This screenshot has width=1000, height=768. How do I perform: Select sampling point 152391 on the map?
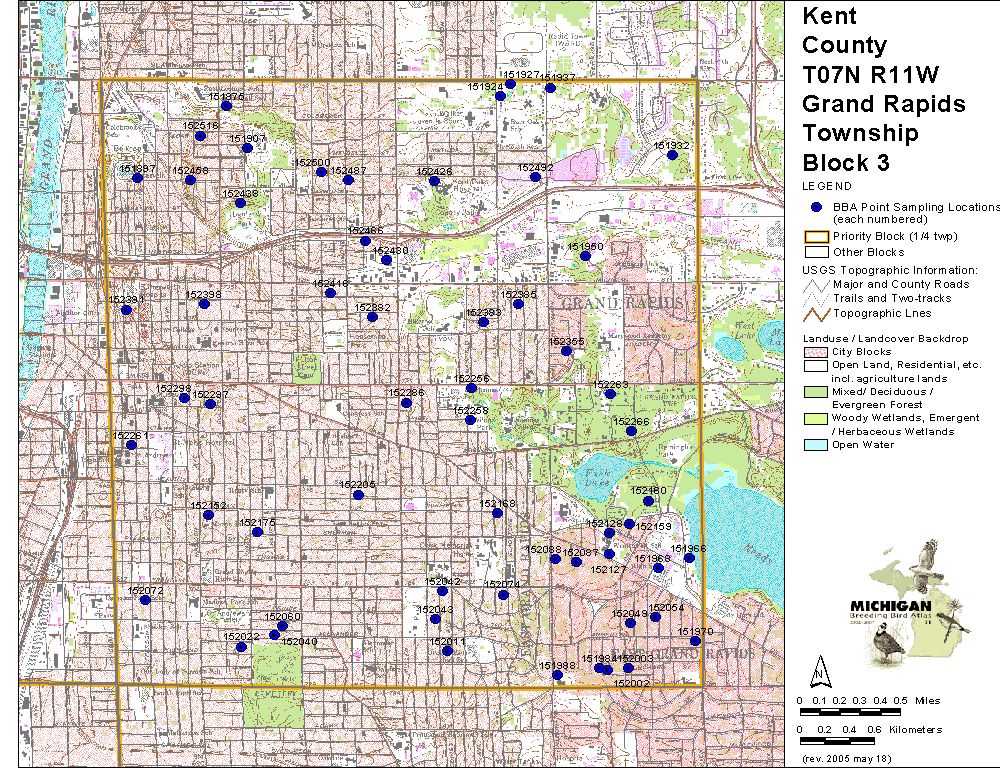coord(126,310)
